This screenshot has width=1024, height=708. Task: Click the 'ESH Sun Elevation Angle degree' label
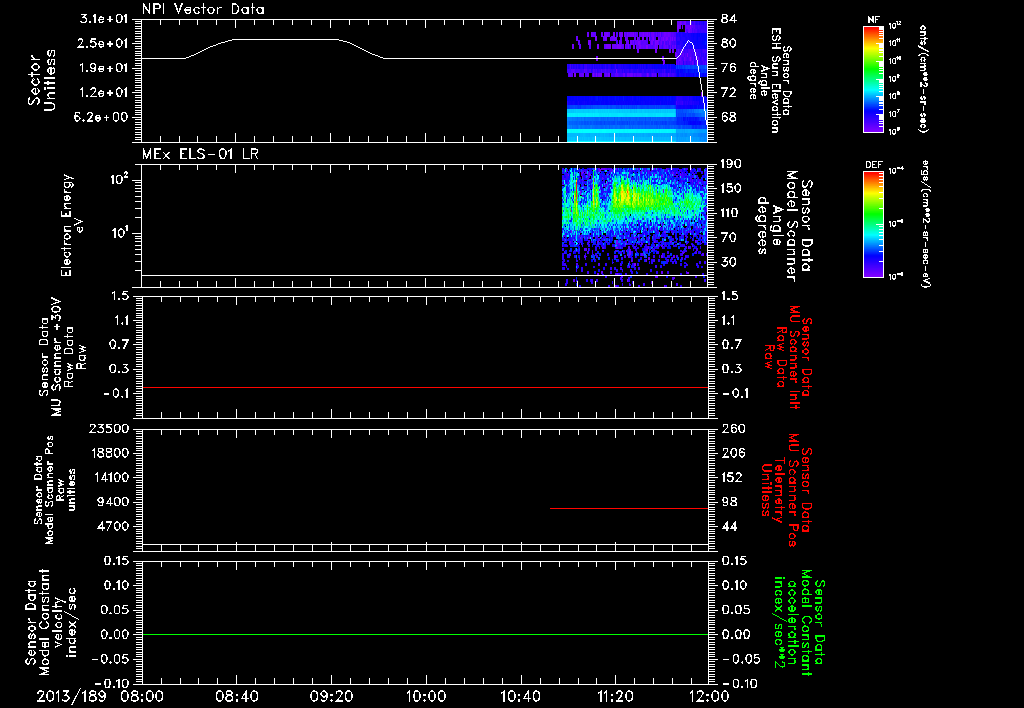point(771,80)
